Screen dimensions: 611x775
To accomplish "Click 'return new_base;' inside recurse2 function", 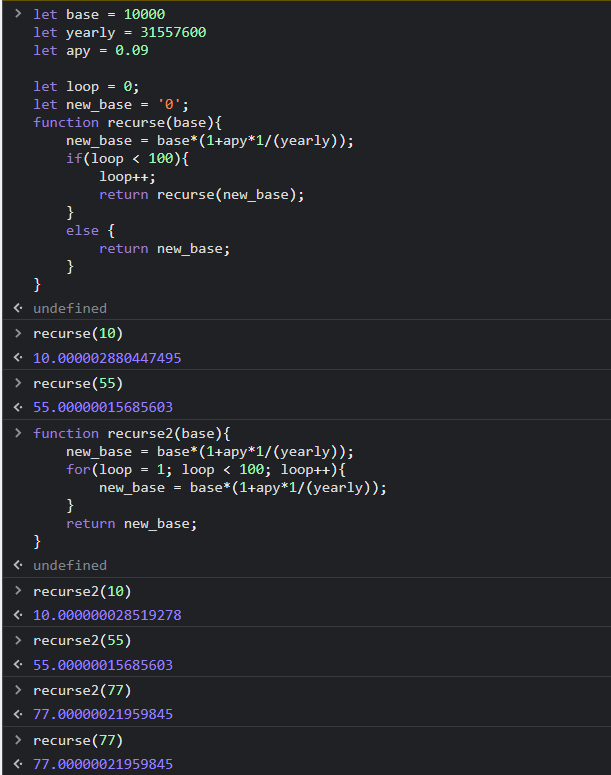I will pyautogui.click(x=131, y=524).
